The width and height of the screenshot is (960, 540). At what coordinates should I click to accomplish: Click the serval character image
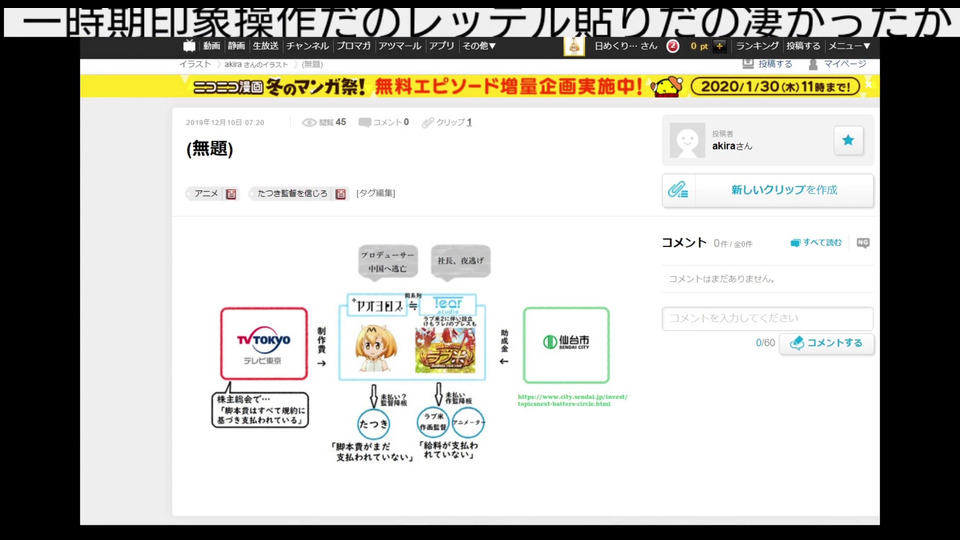(376, 348)
